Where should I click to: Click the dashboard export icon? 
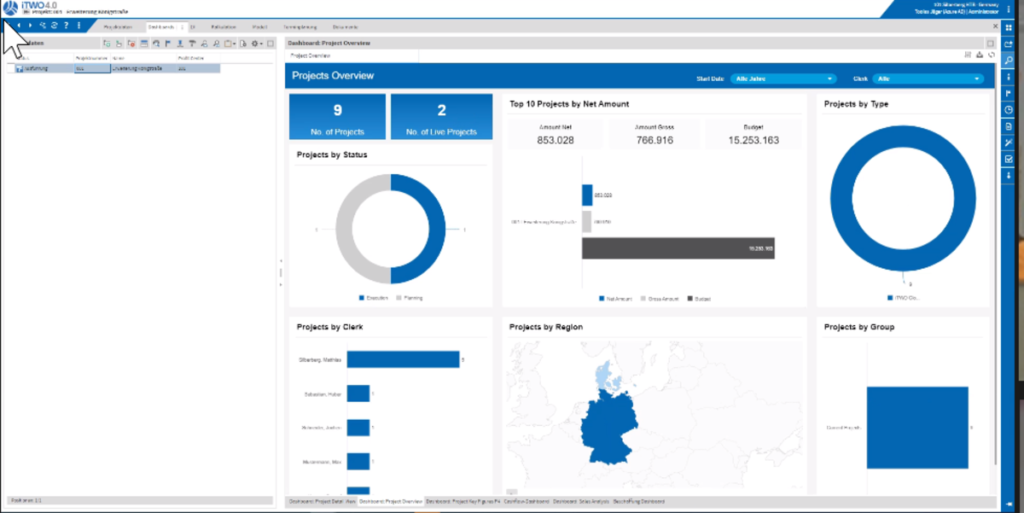click(980, 55)
